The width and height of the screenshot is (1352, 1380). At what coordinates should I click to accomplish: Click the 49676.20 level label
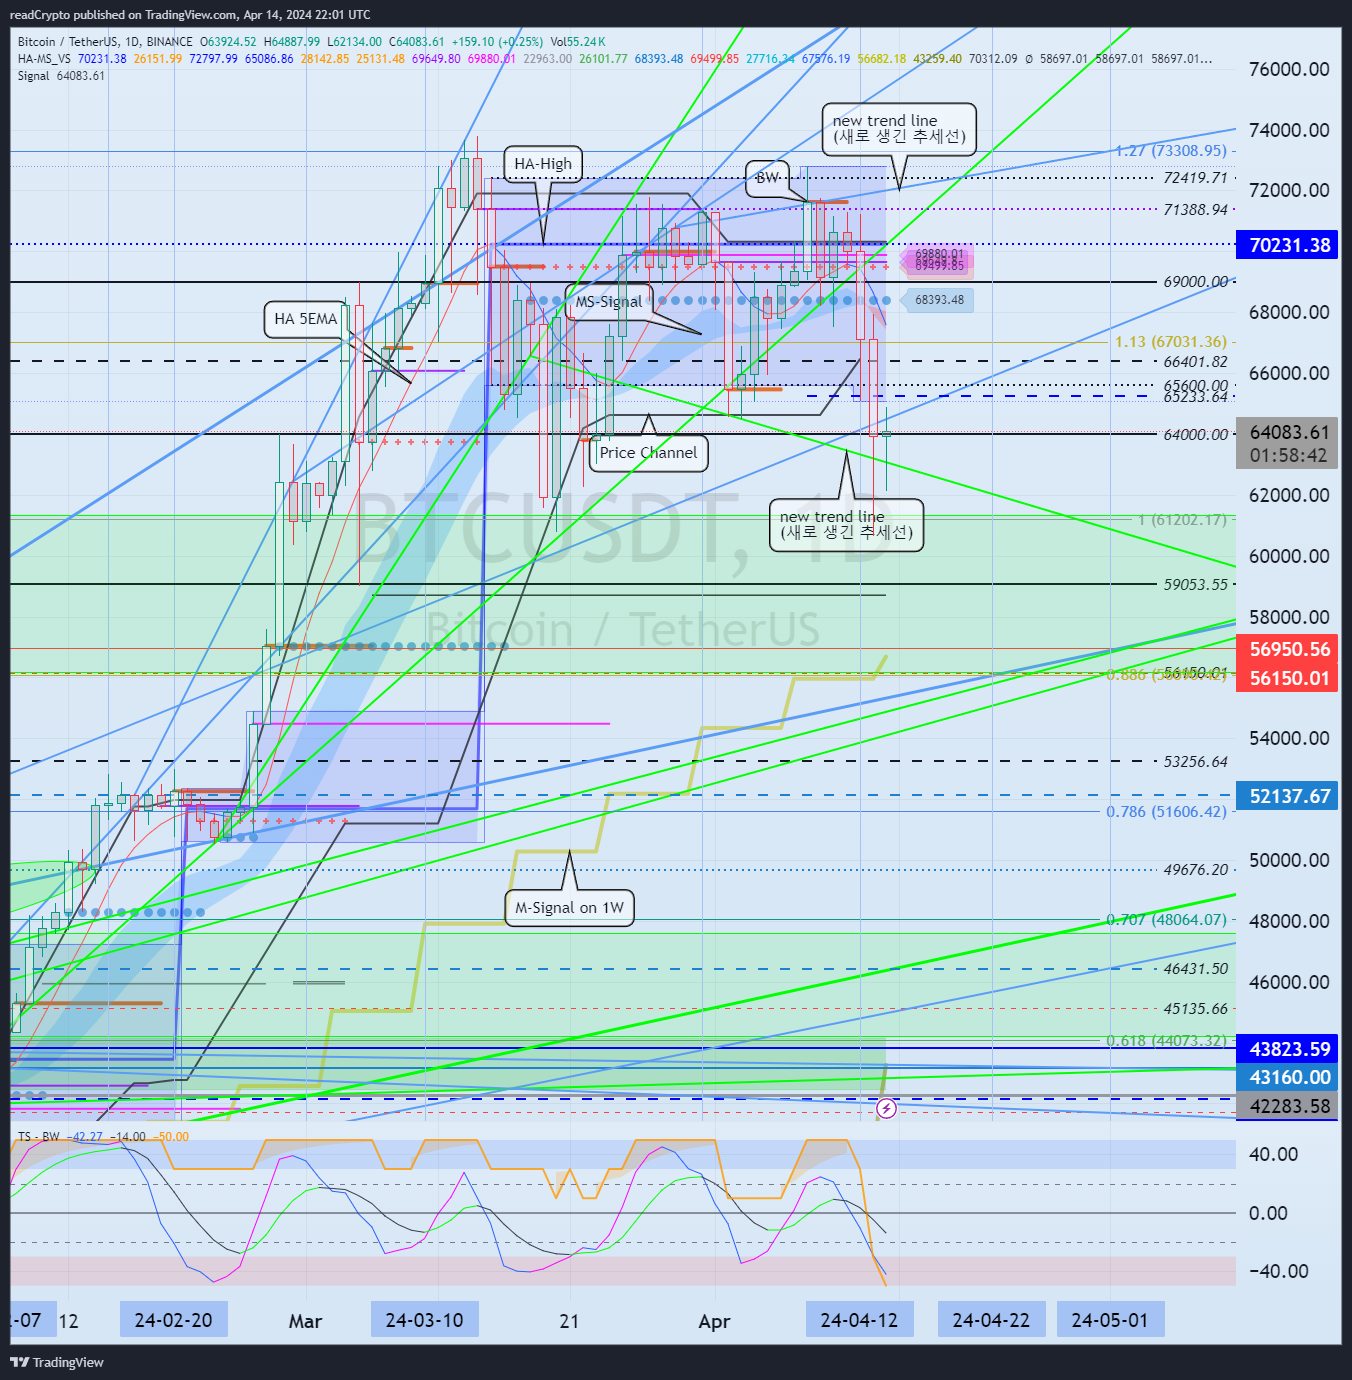1196,870
